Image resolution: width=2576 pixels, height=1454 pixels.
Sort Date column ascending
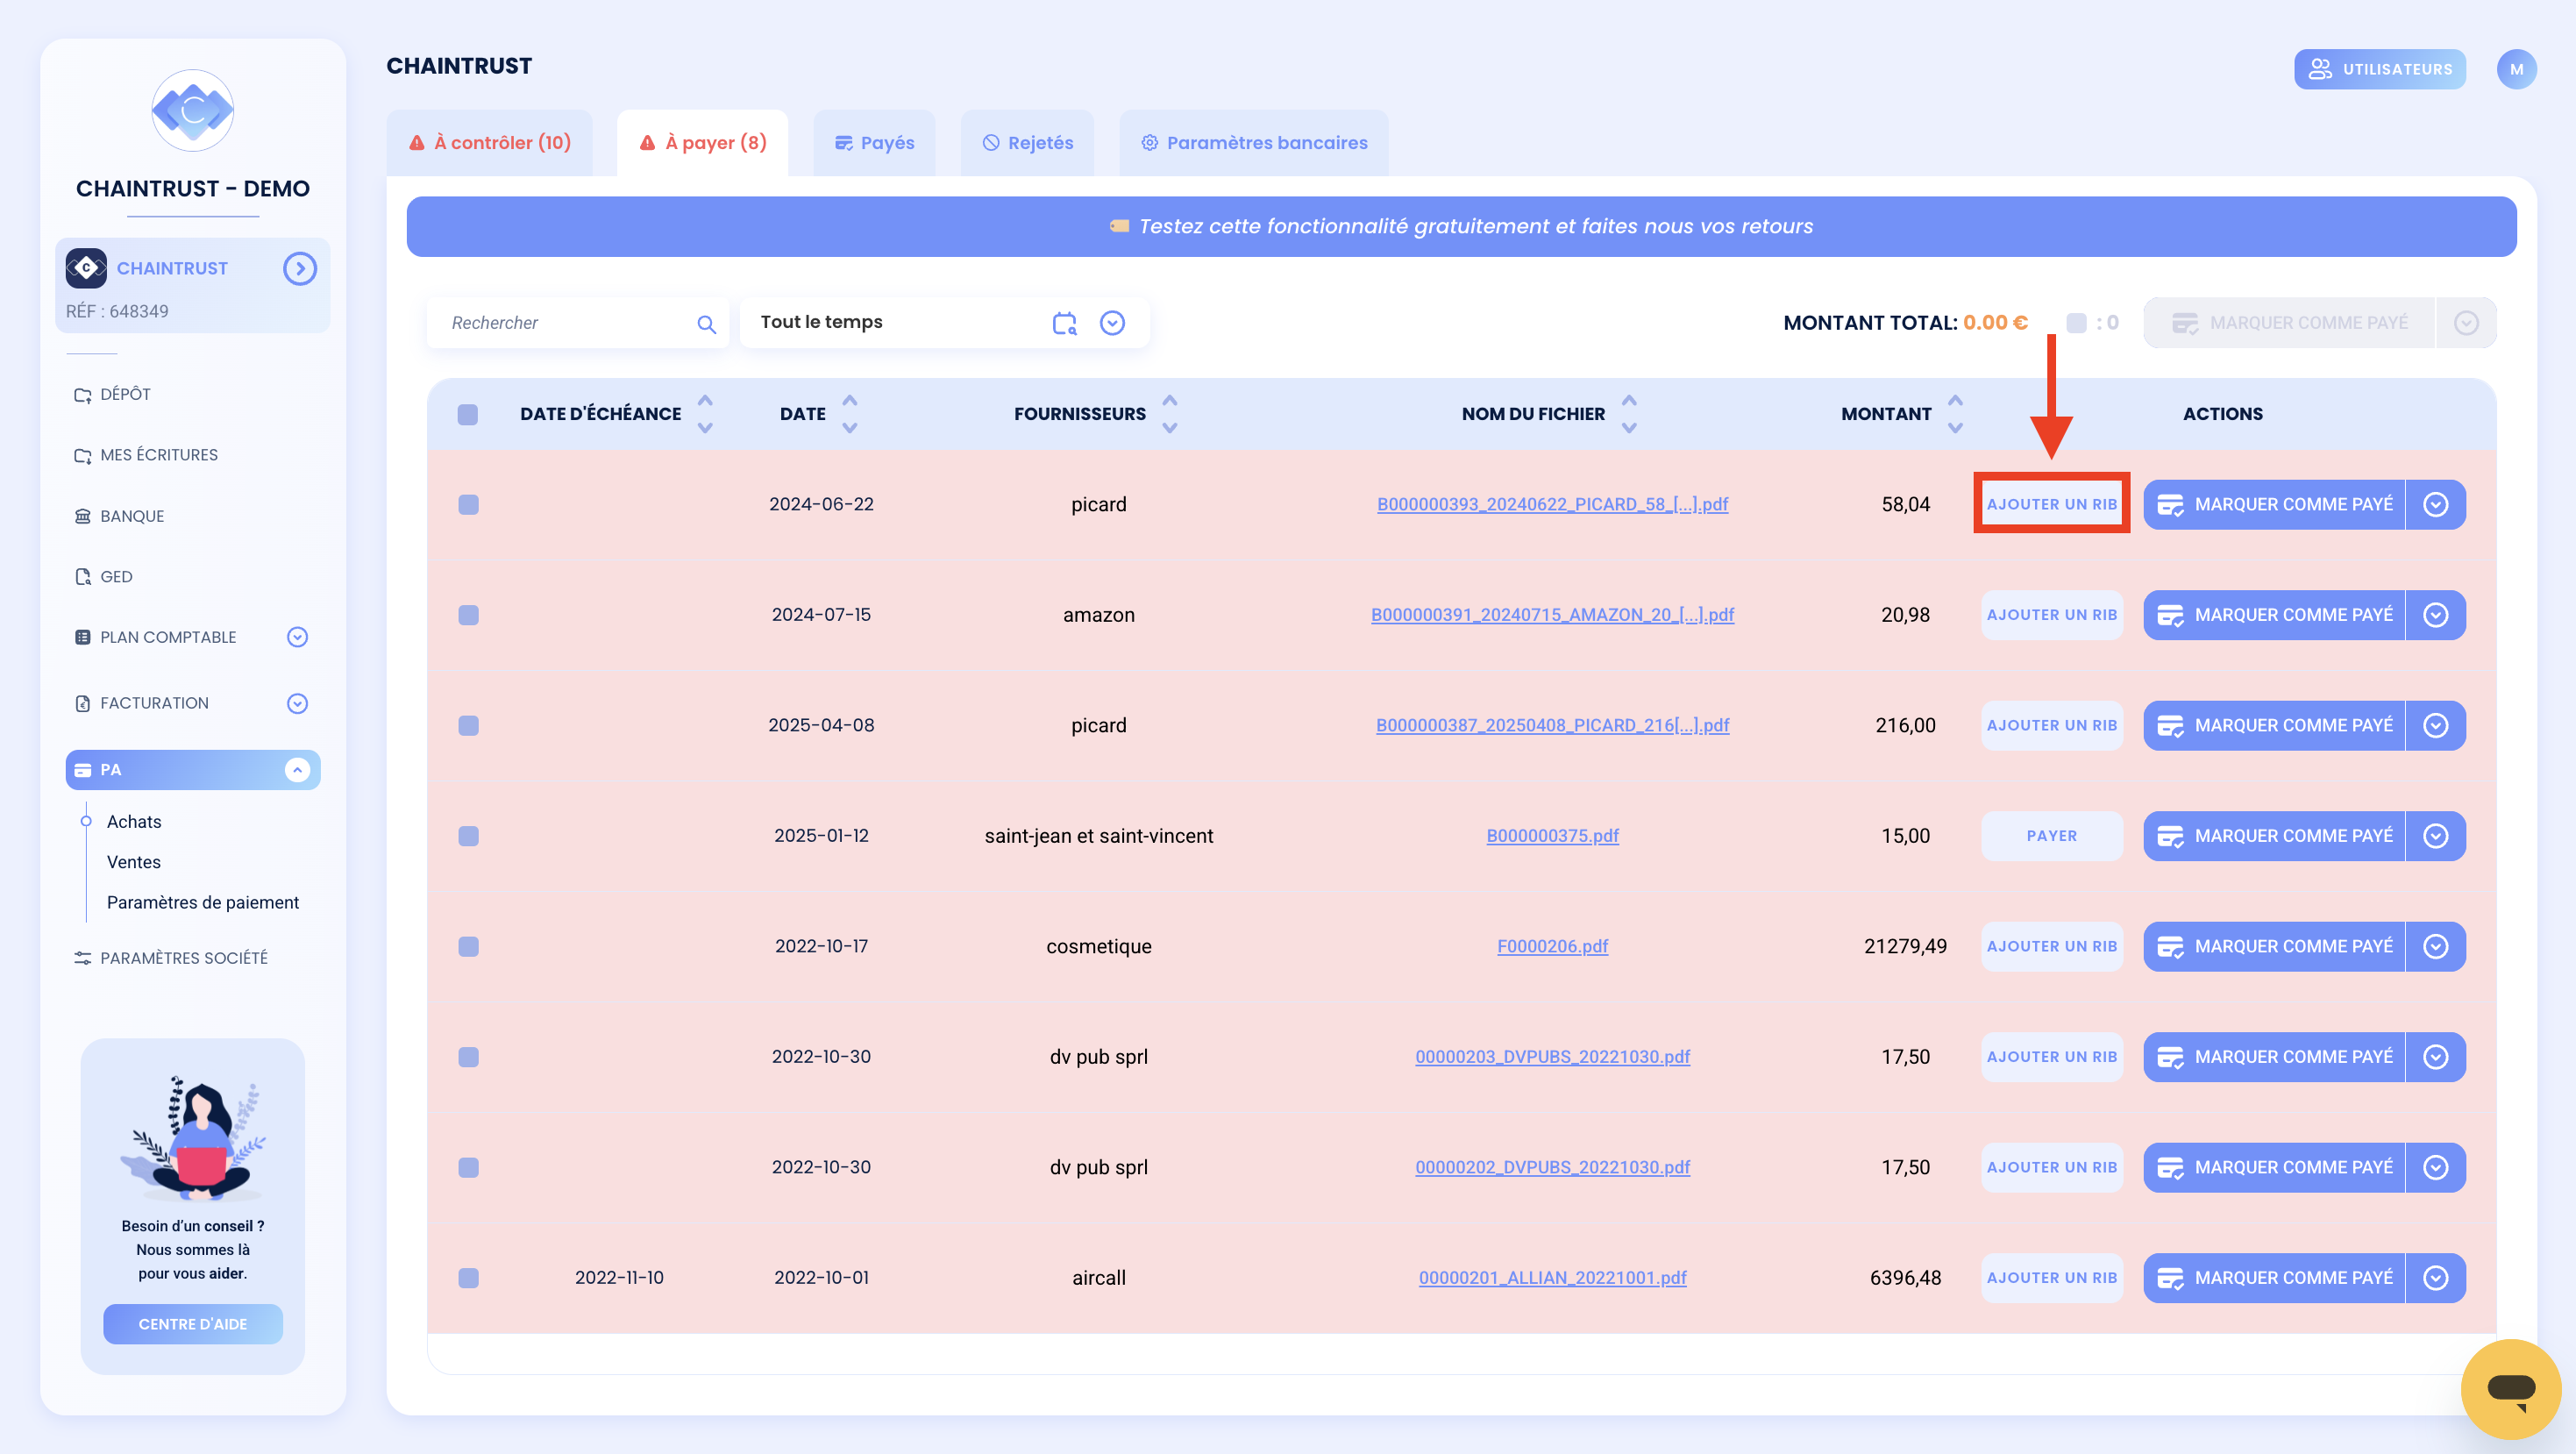pyautogui.click(x=850, y=401)
